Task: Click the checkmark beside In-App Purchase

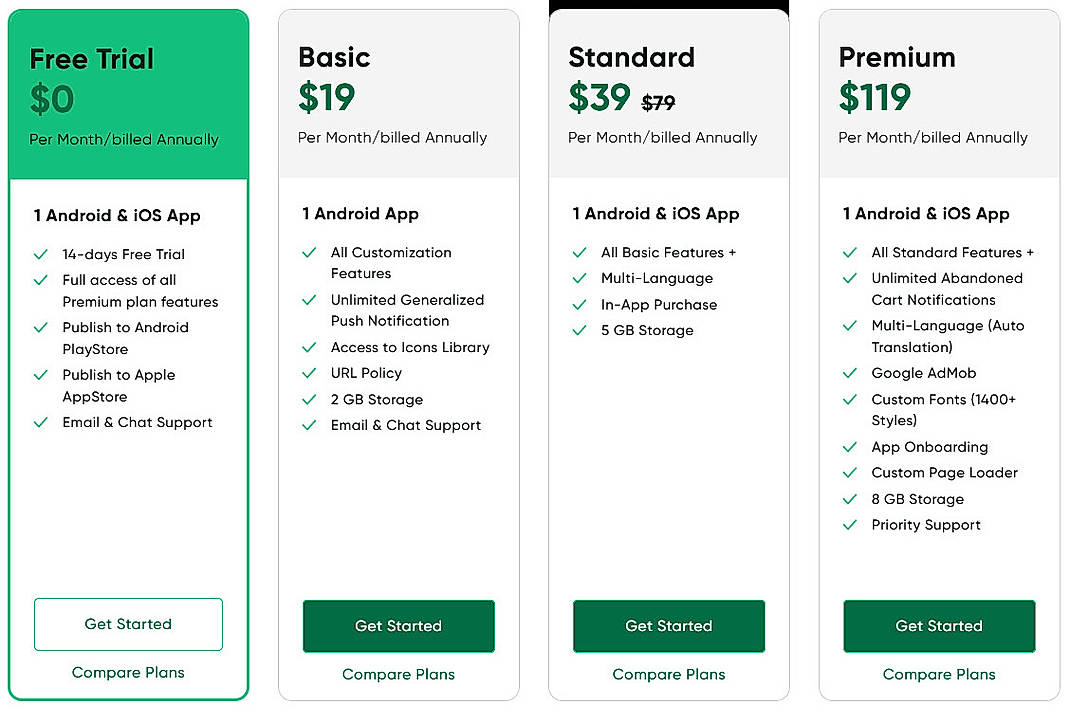Action: tap(580, 305)
